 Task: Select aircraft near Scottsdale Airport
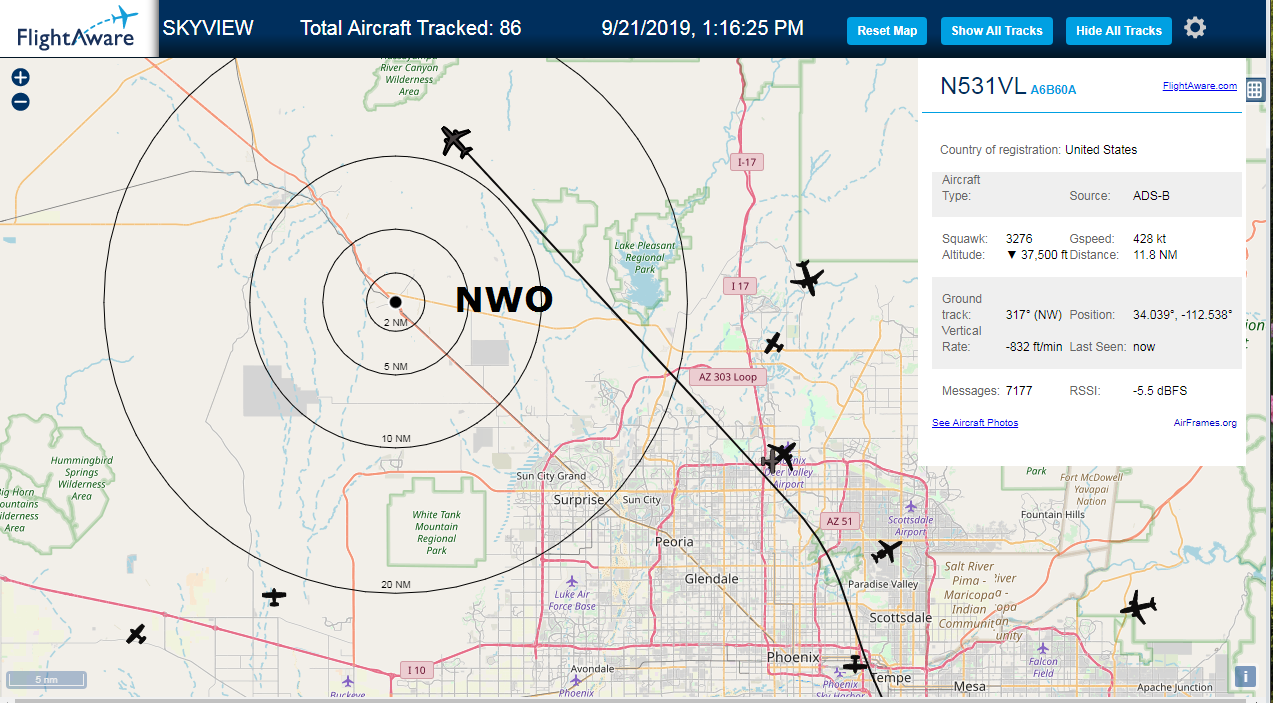coord(887,550)
